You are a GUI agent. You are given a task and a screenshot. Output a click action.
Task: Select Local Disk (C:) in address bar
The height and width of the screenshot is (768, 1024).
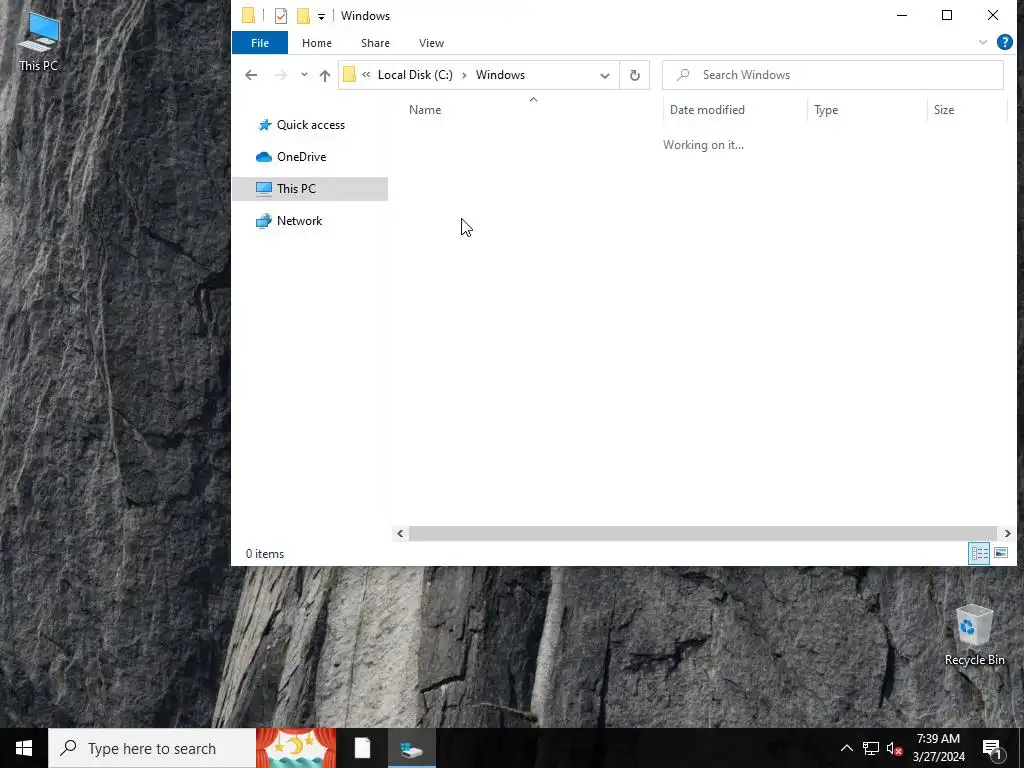(415, 75)
